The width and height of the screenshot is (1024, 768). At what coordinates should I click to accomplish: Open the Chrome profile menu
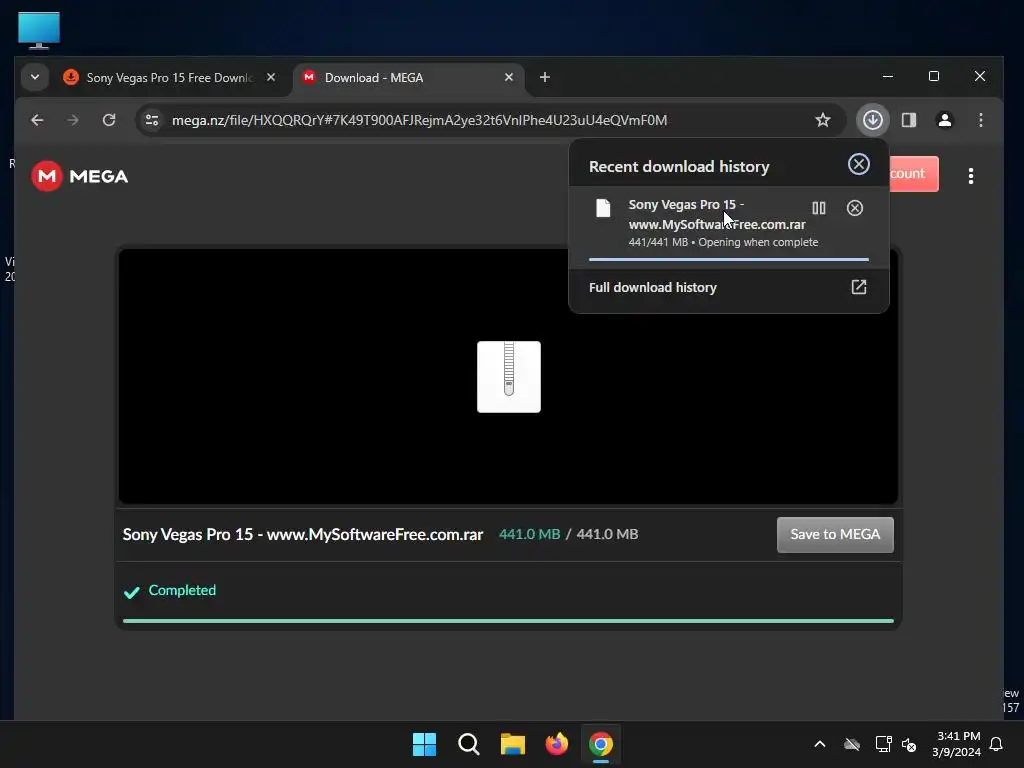[x=944, y=120]
